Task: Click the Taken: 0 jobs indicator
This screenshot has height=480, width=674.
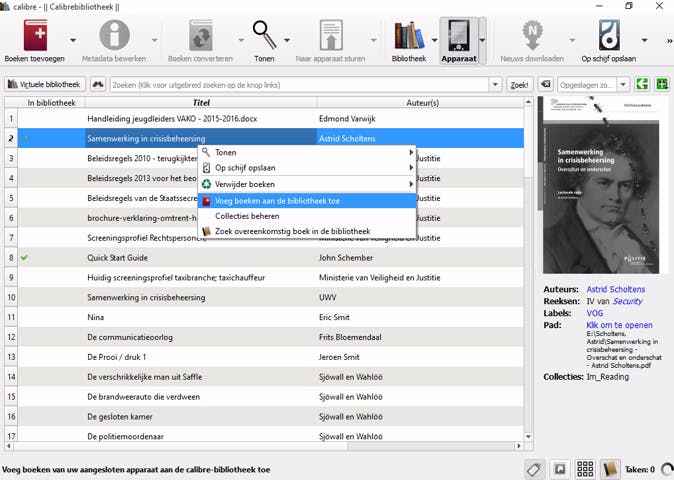Action: 640,469
